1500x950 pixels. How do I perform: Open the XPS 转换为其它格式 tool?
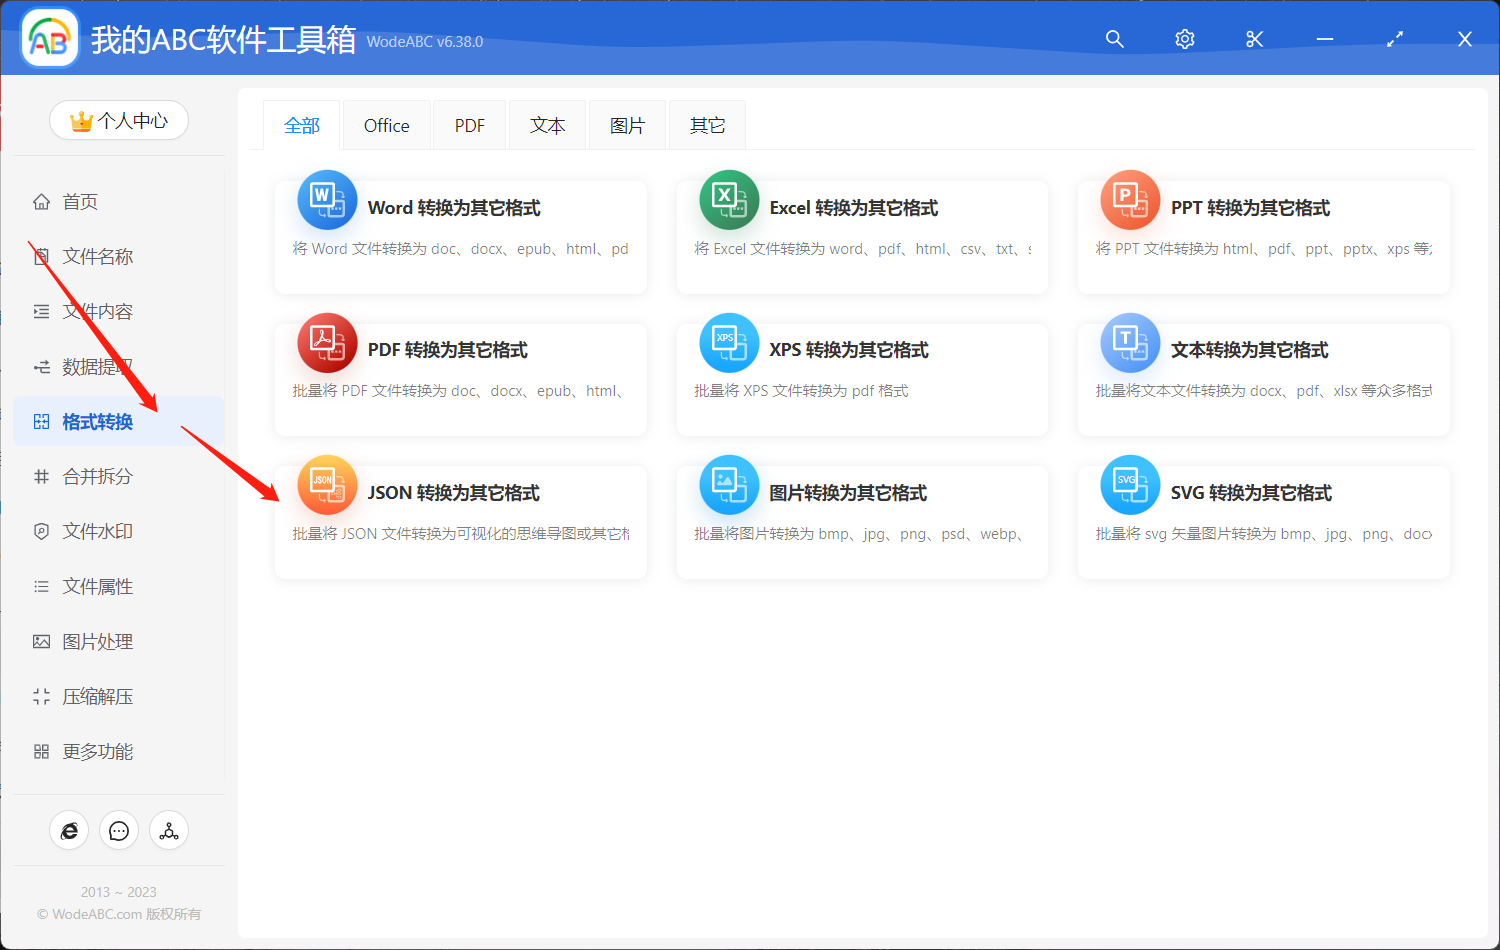(x=861, y=379)
